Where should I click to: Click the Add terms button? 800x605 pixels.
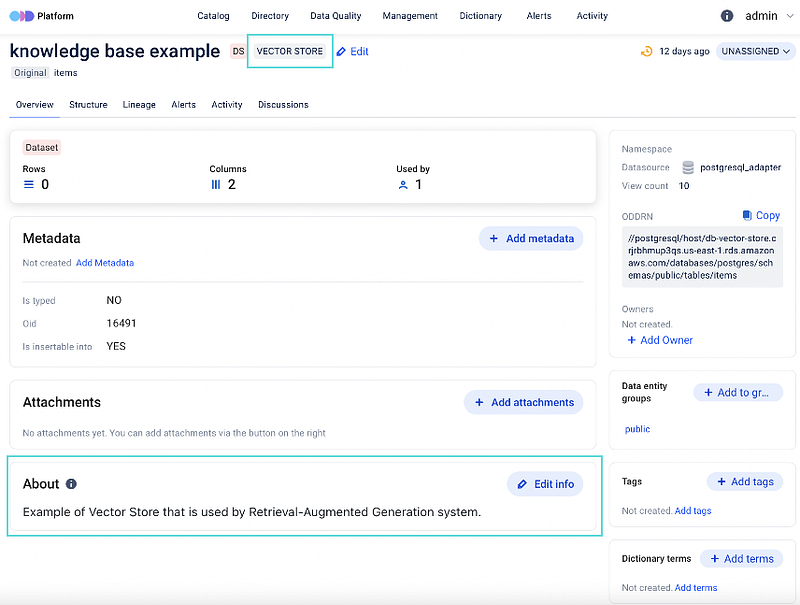[741, 559]
